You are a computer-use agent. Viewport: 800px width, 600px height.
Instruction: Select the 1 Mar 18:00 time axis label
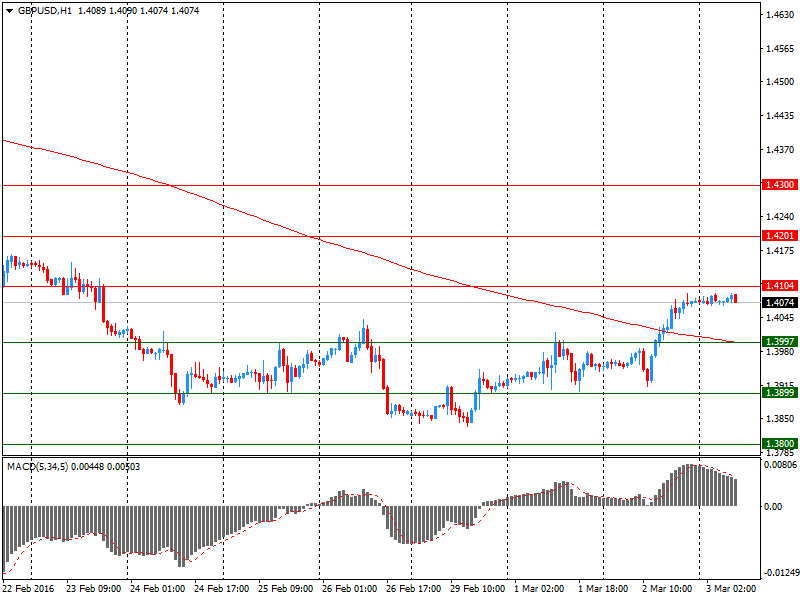[603, 589]
